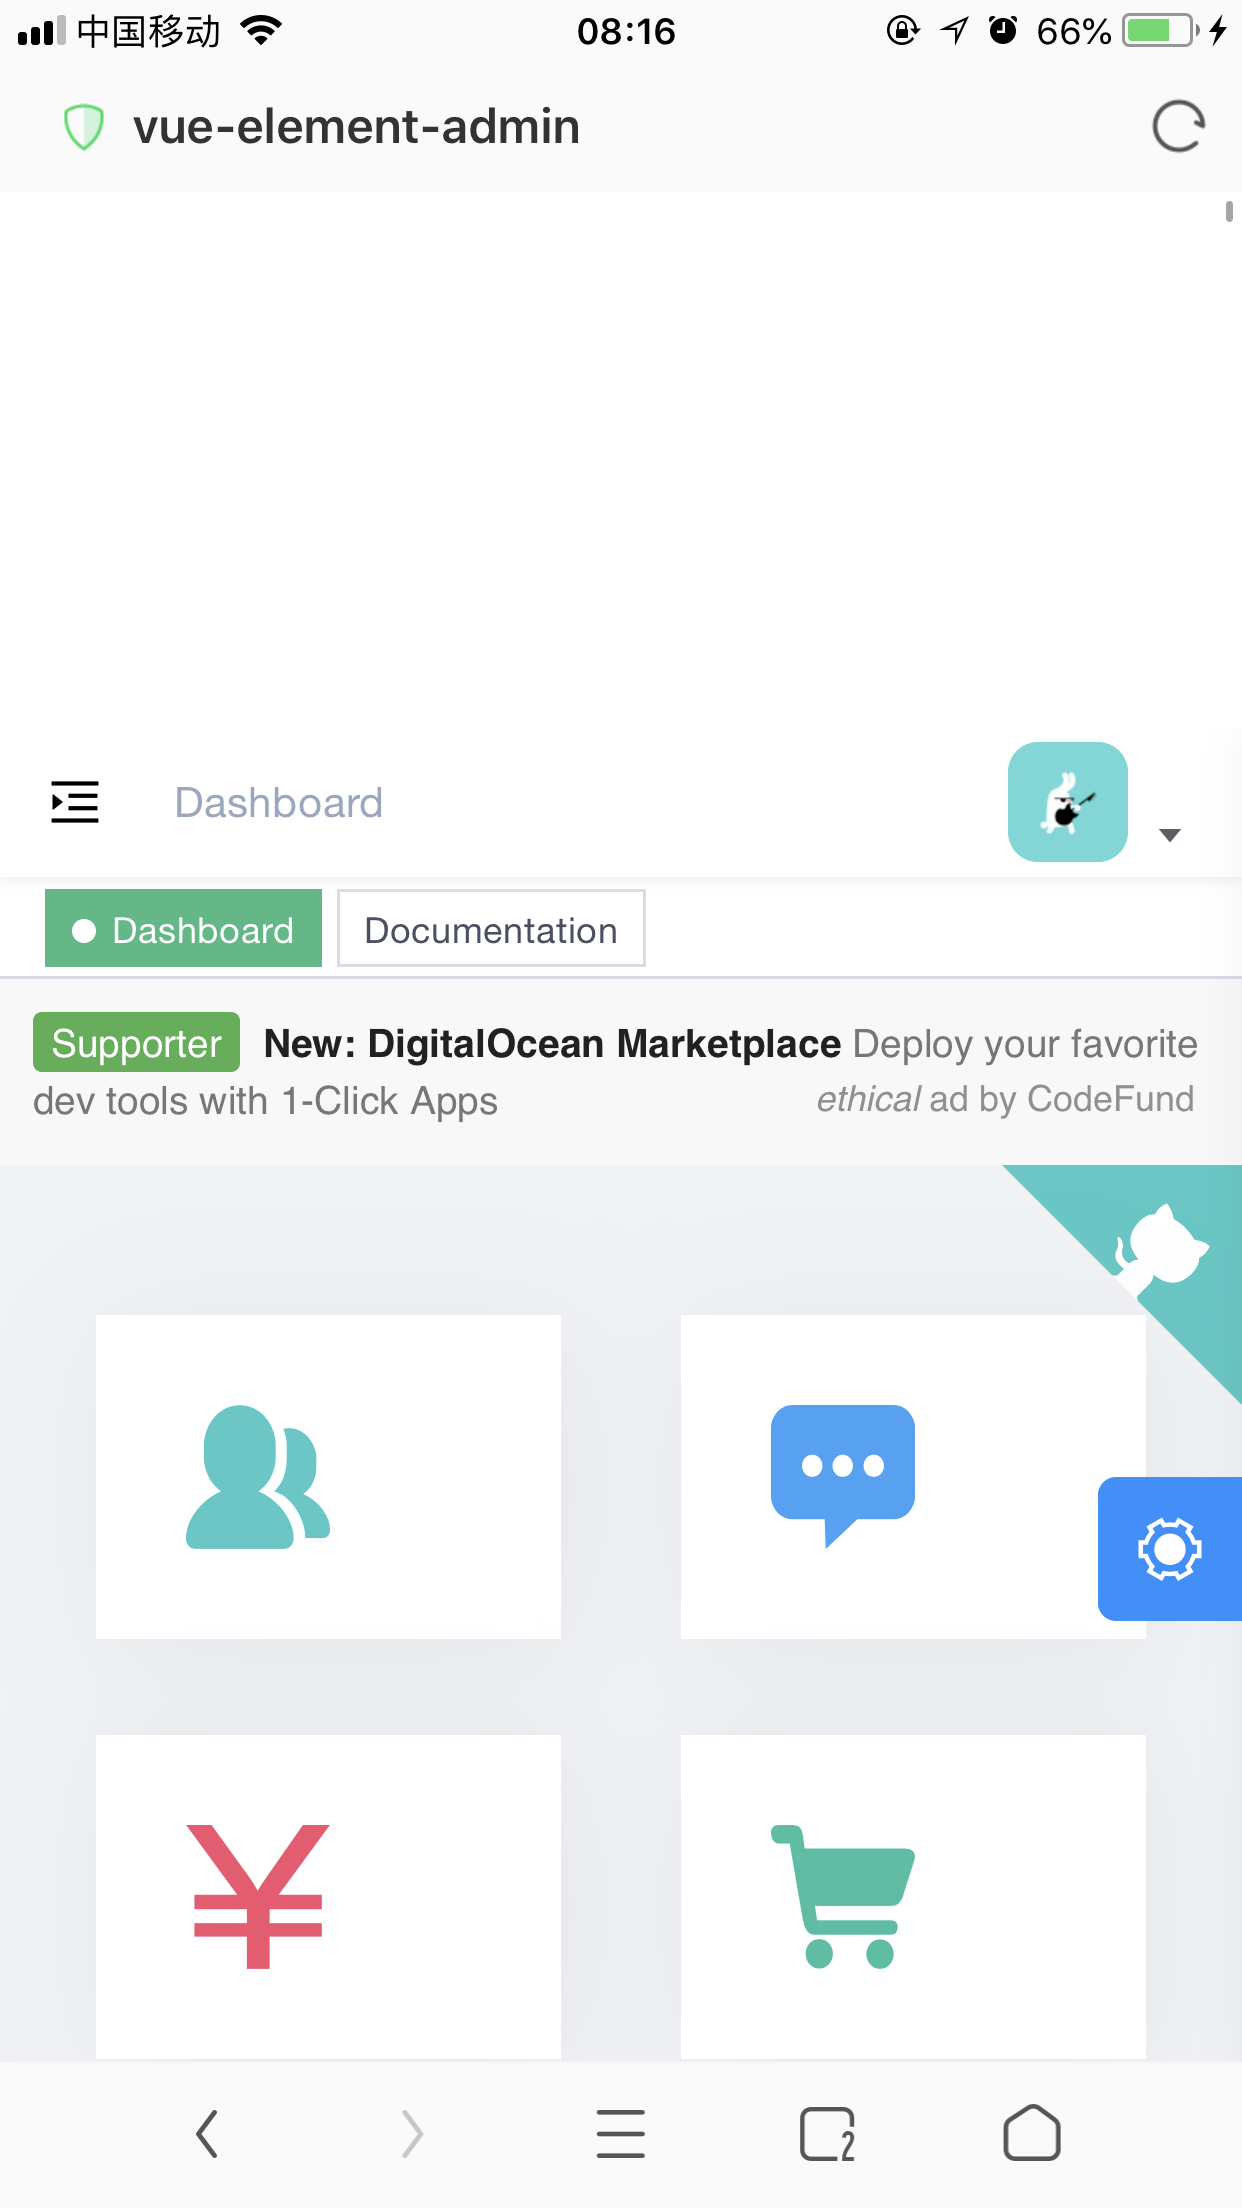Open the blue settings gear panel
The image size is (1242, 2208).
coord(1169,1549)
